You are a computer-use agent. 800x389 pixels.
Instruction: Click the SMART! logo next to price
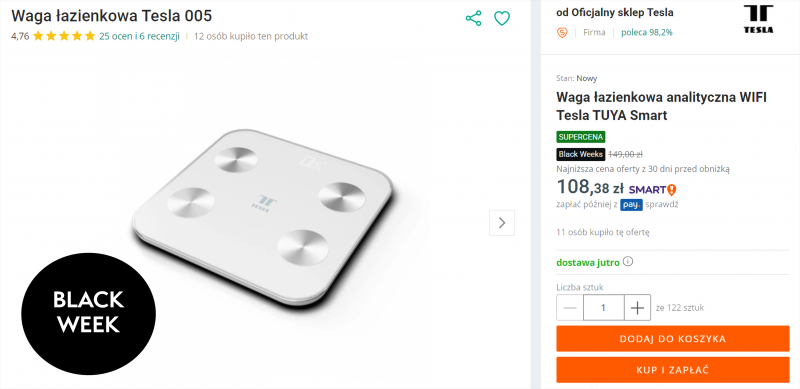pyautogui.click(x=652, y=190)
